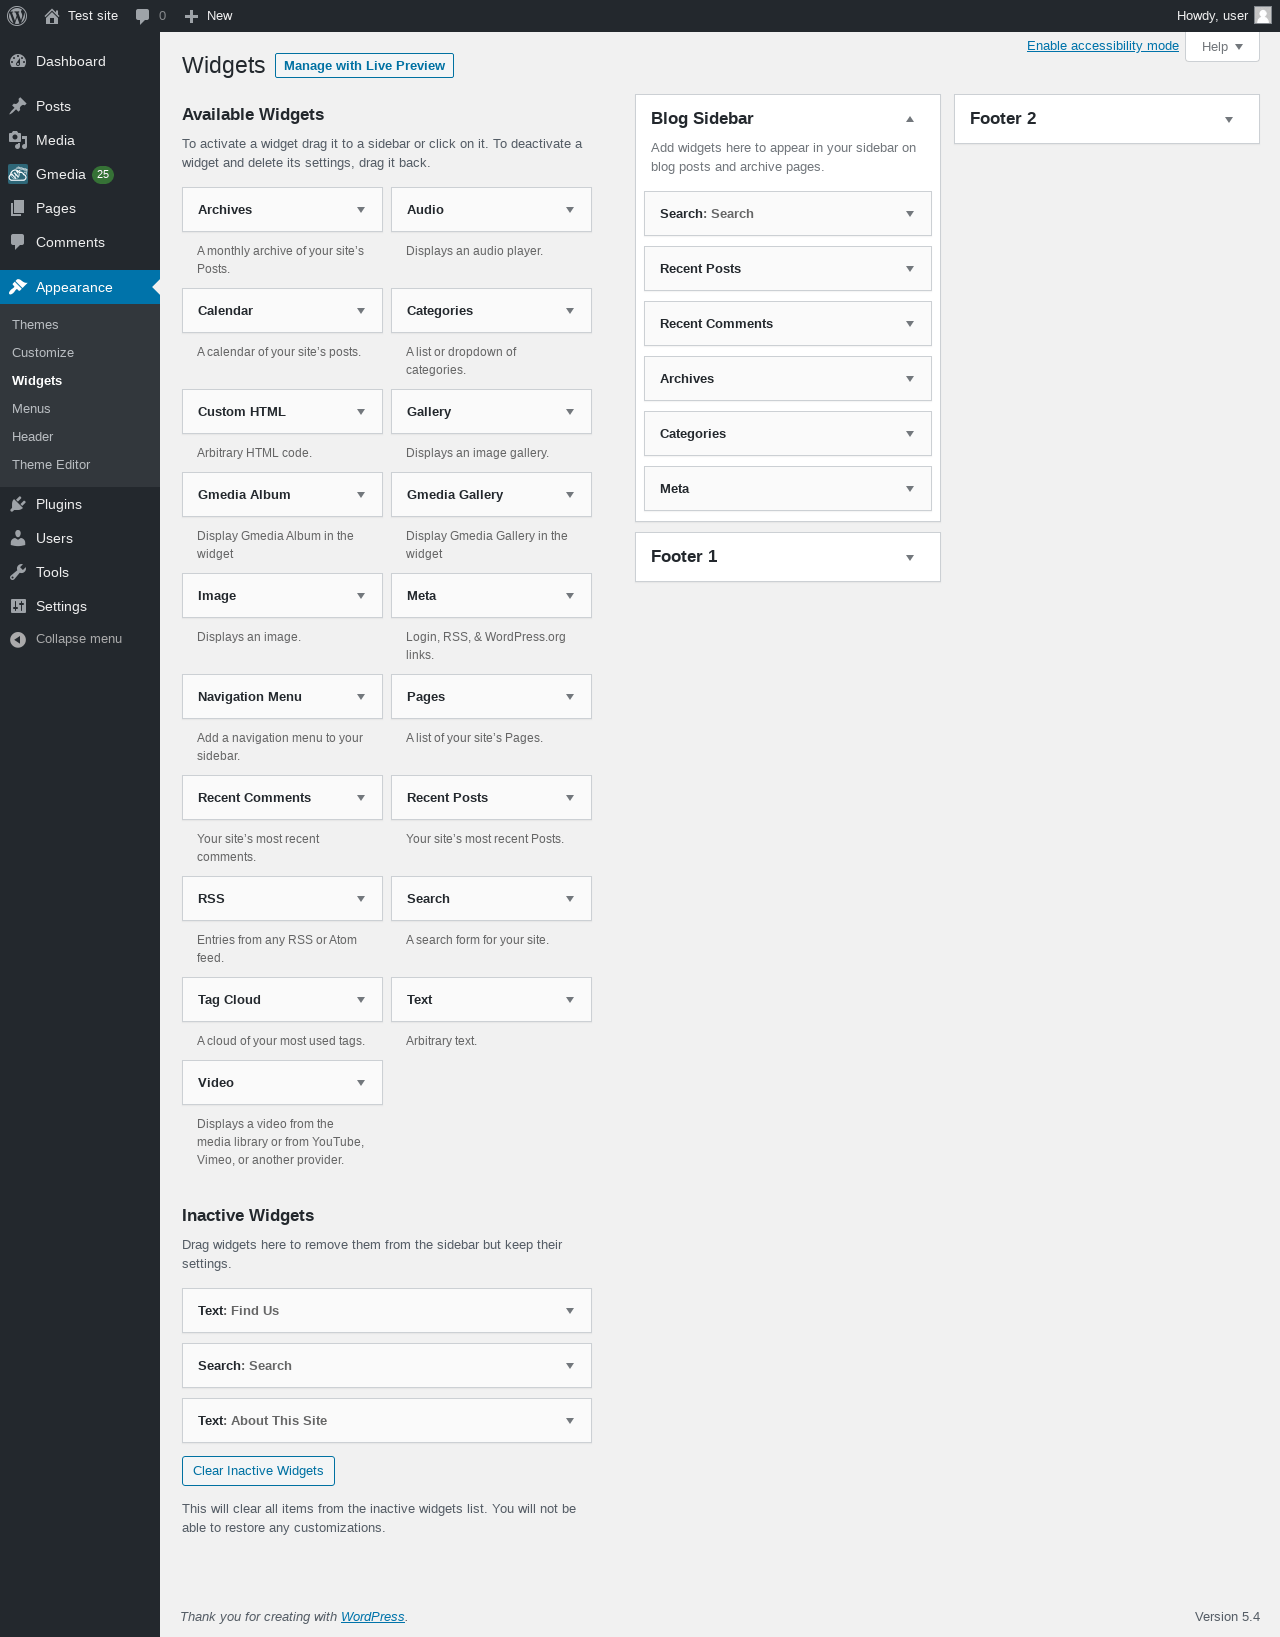Expand the Navigation Menu available widget
Viewport: 1280px width, 1637px height.
361,697
